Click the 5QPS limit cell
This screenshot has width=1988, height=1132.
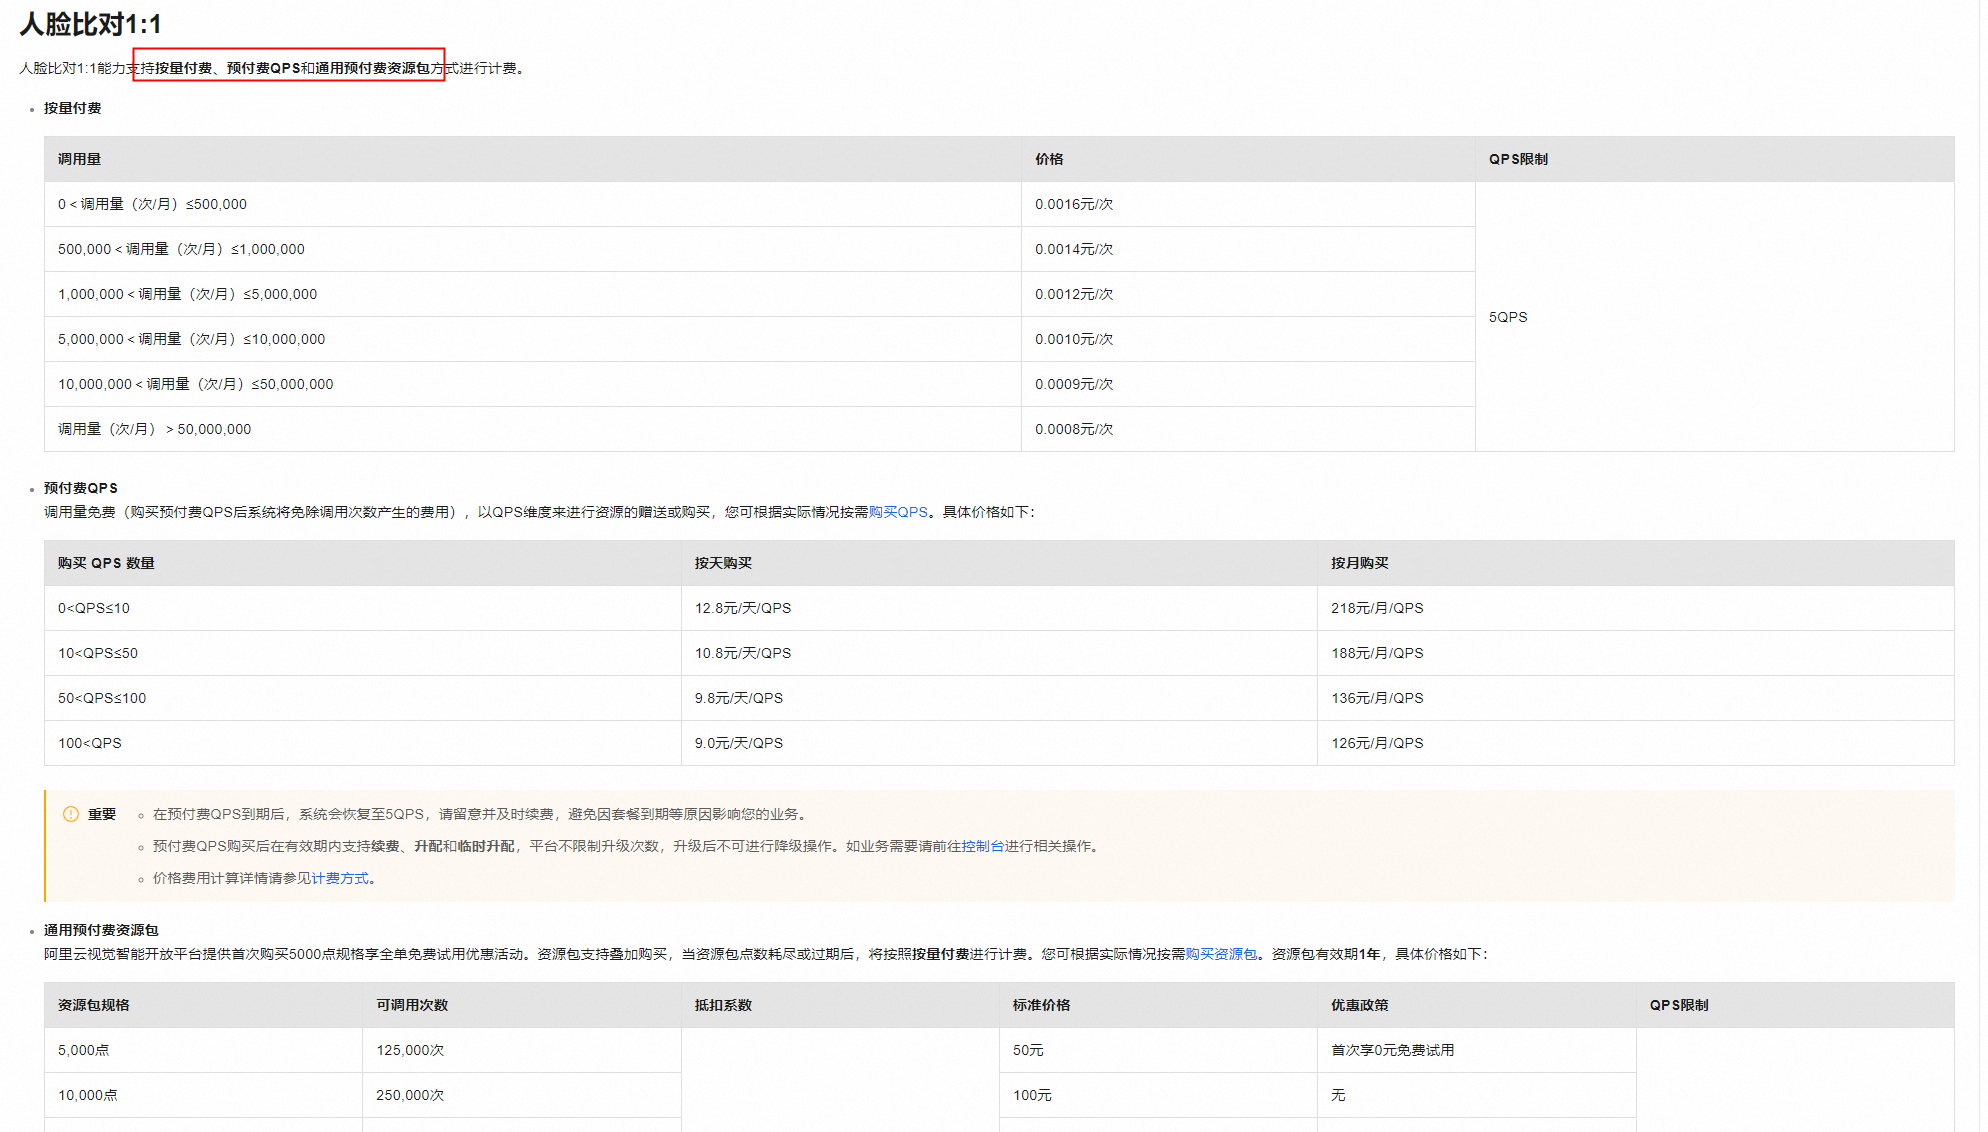coord(1715,317)
